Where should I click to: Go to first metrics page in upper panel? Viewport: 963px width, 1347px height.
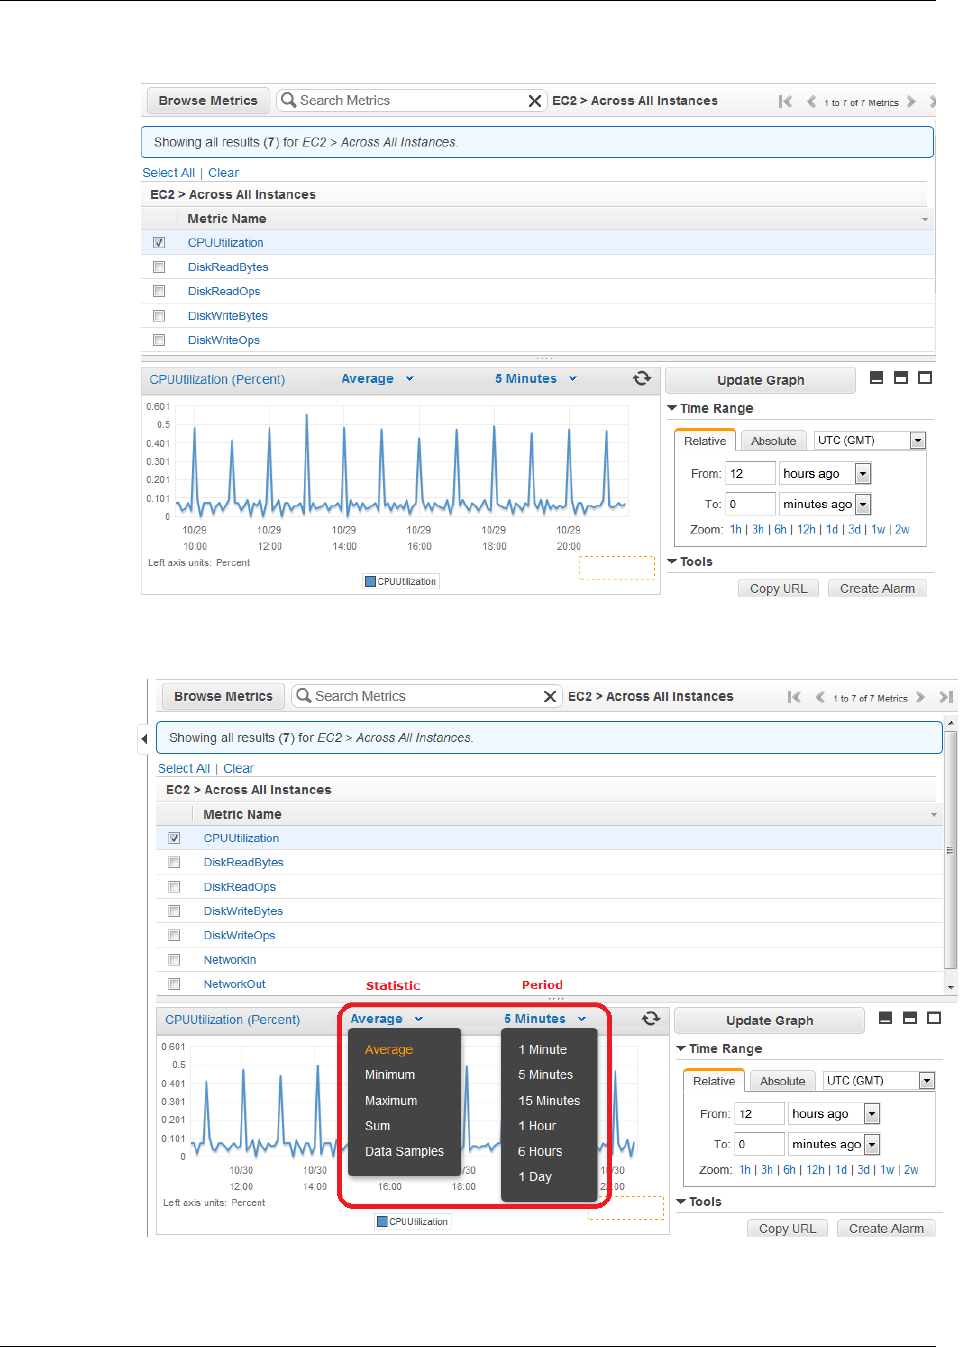coord(785,101)
